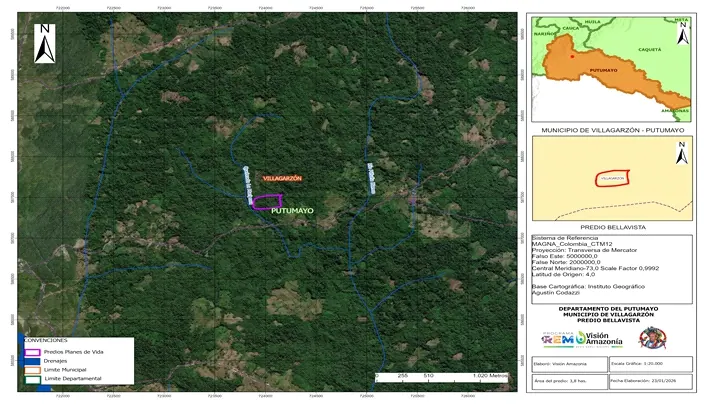Click the 'Escala Gráfica: 1:20.000' box
This screenshot has width=709, height=404.
(x=651, y=364)
